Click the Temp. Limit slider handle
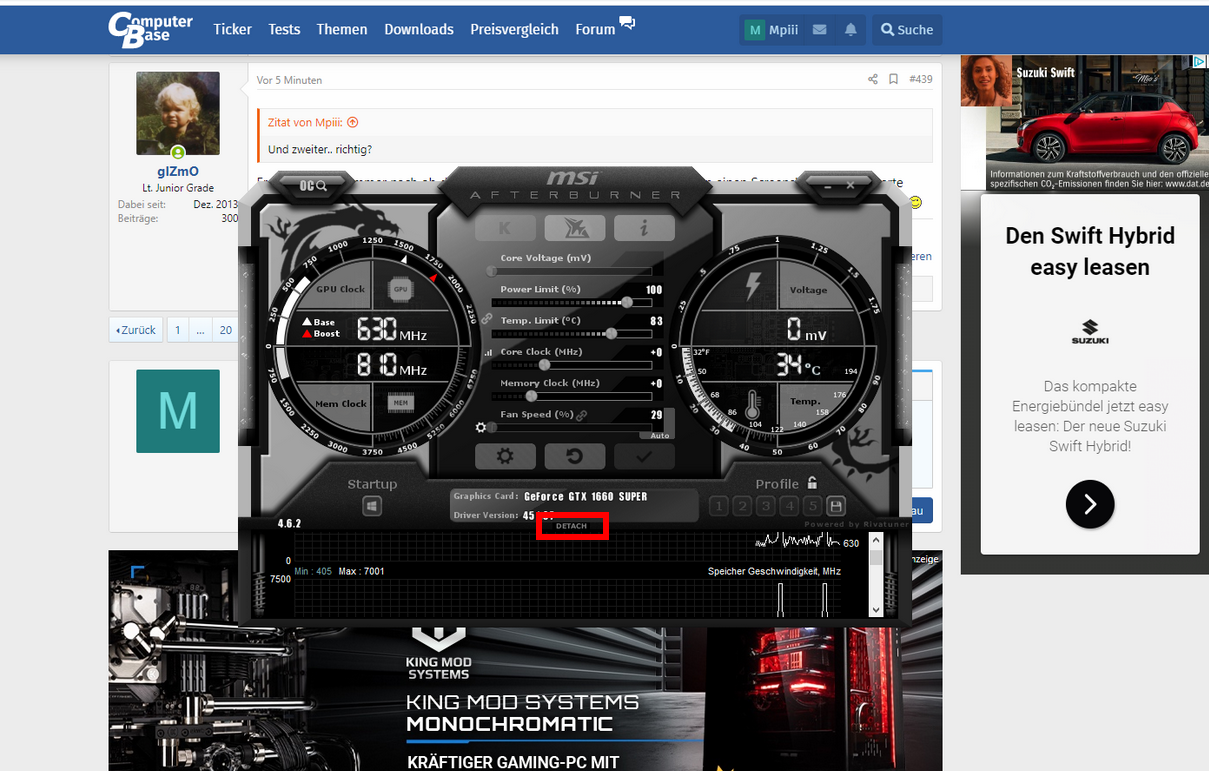This screenshot has height=771, width=1209. click(x=610, y=333)
